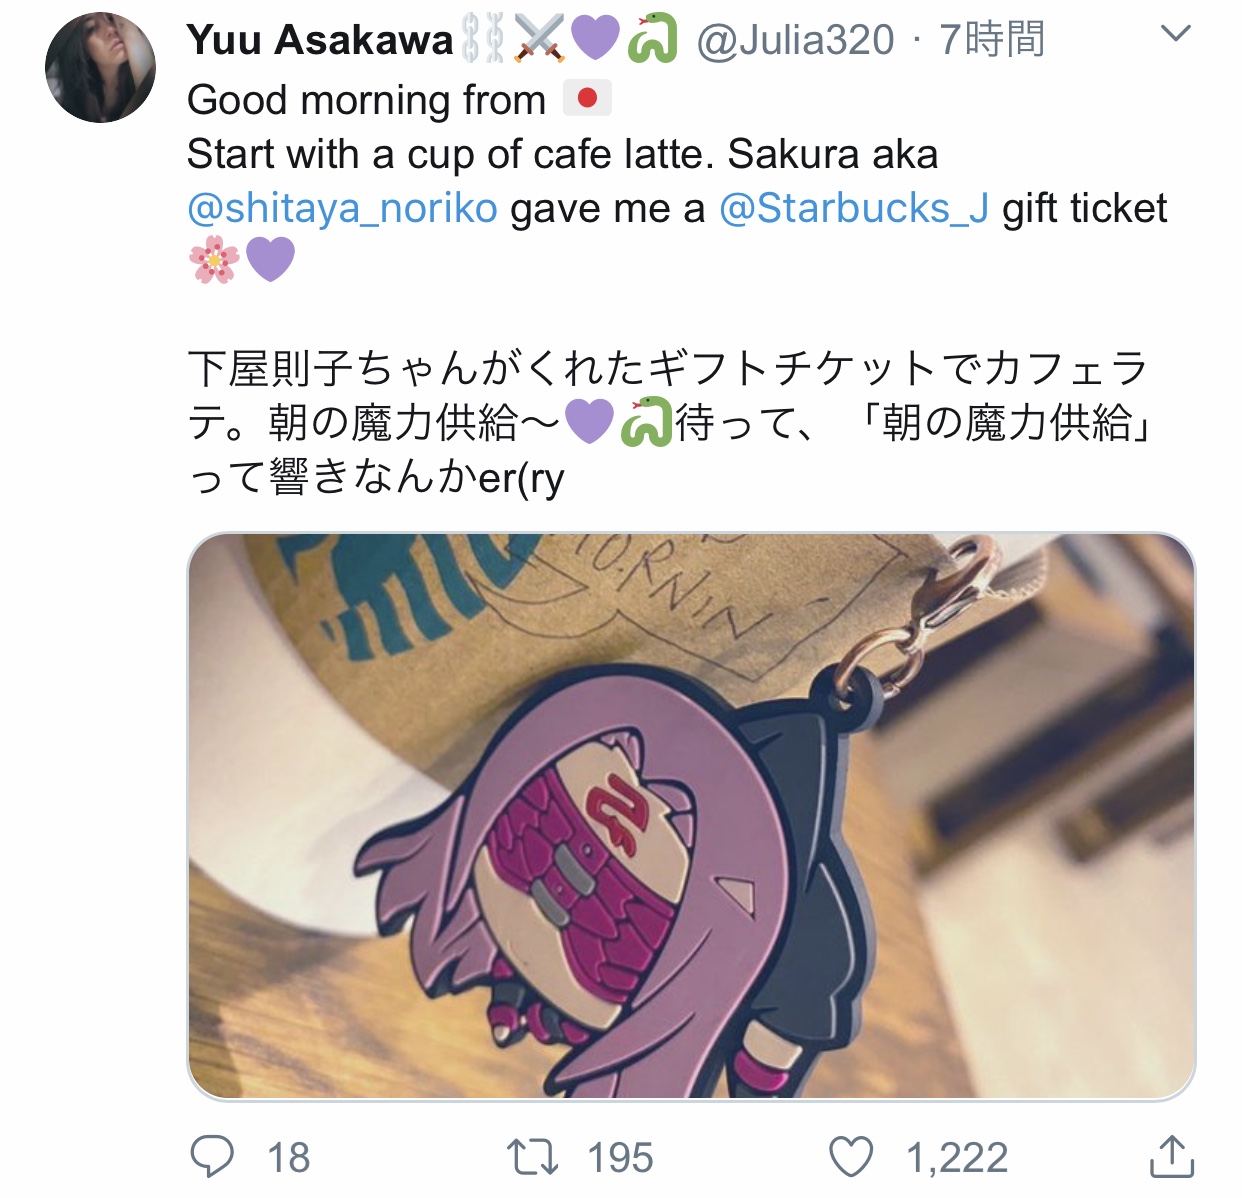
Task: Click the reply count 18
Action: coord(289,1158)
